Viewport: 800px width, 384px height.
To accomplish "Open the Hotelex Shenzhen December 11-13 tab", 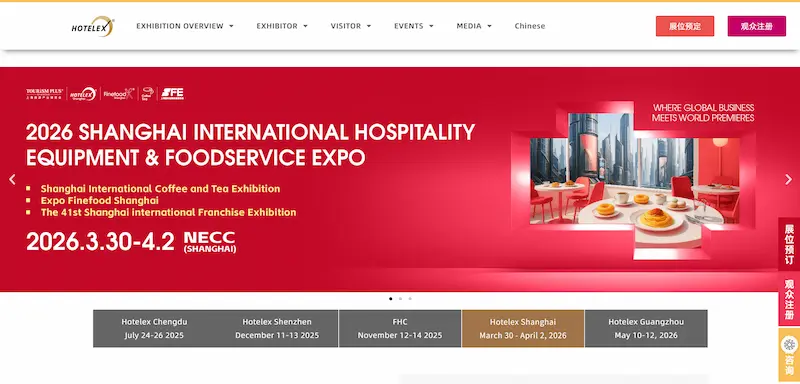I will point(277,328).
